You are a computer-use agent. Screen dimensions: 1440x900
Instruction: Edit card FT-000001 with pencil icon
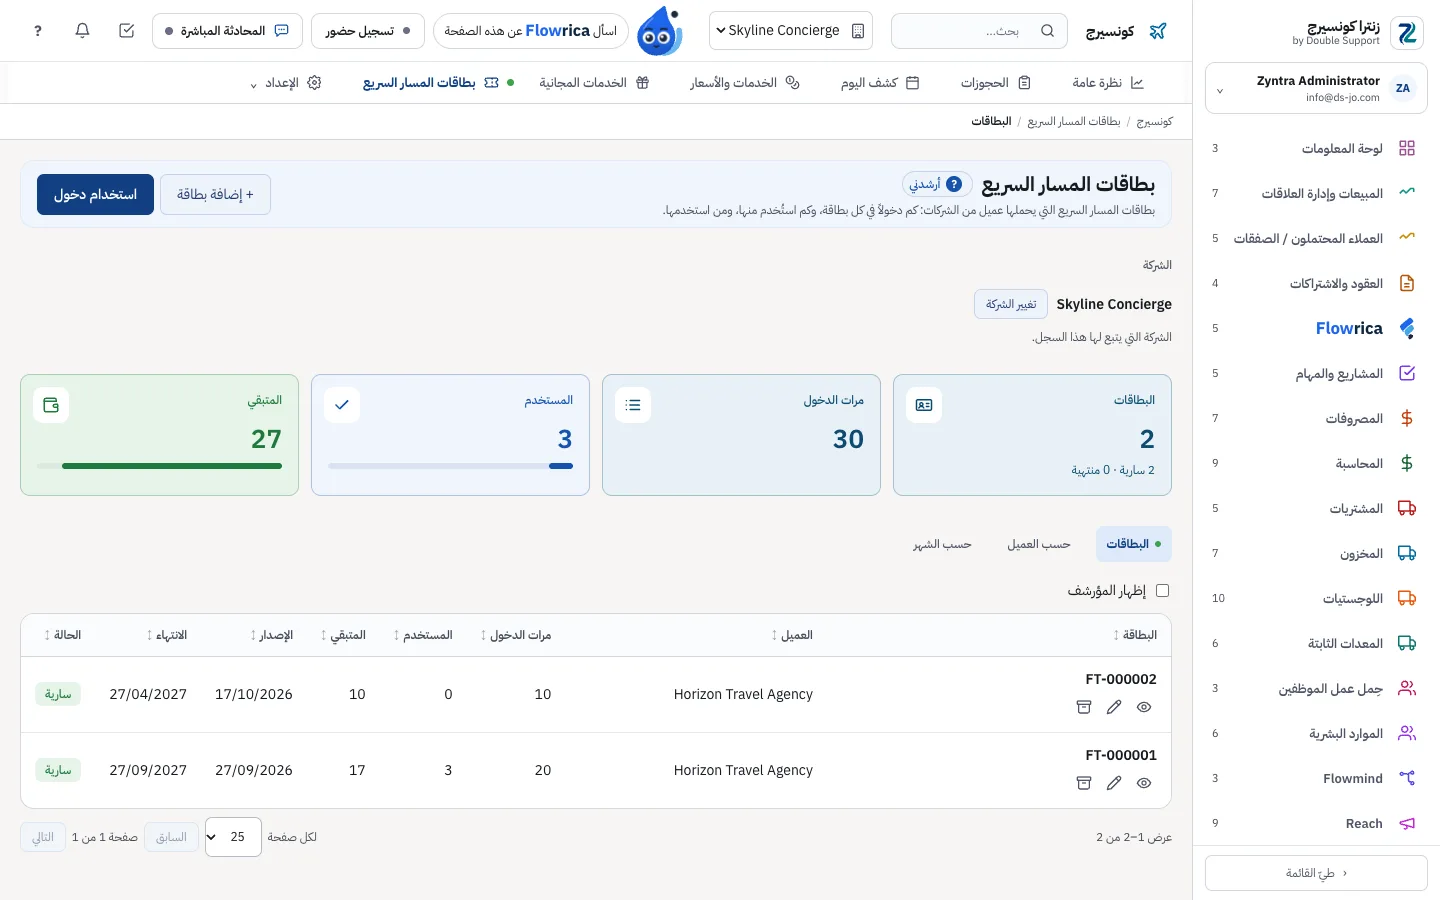pos(1114,783)
